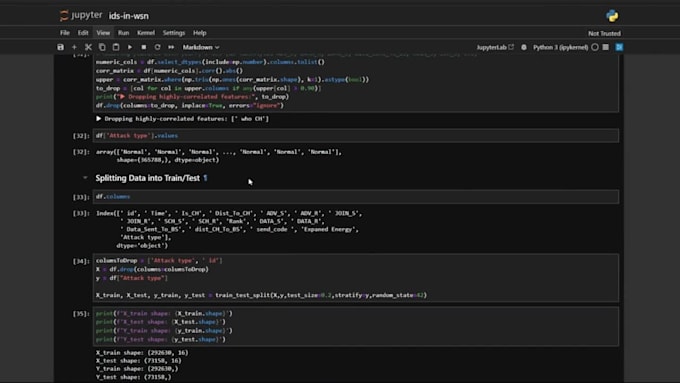Click the save notebook icon

coord(60,47)
